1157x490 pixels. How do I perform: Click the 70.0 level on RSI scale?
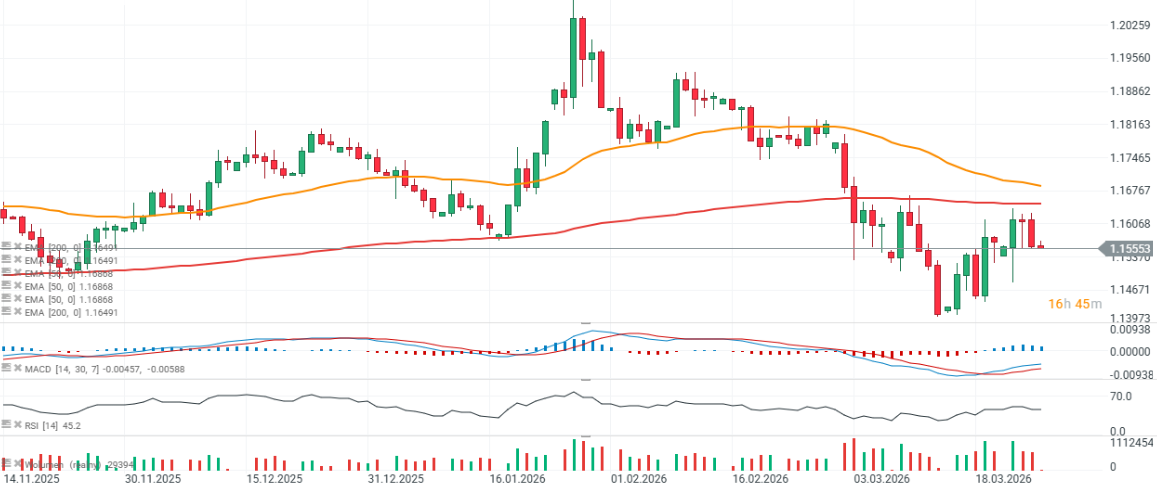tap(1119, 397)
